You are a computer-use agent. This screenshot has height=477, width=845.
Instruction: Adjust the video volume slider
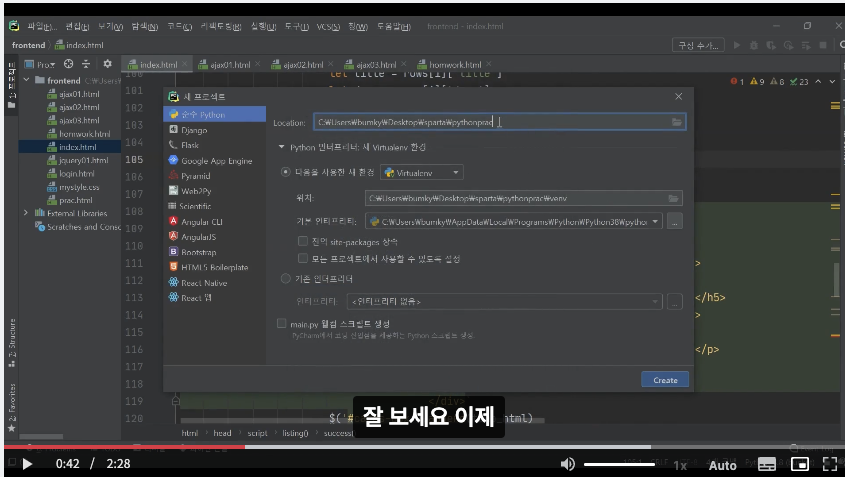(620, 464)
